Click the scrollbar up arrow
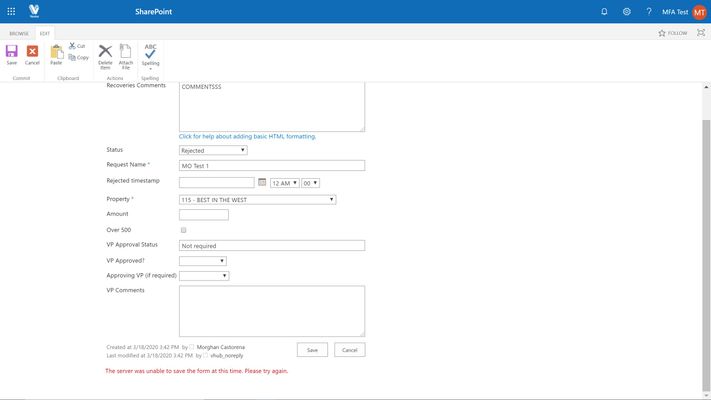This screenshot has height=400, width=711. (706, 87)
